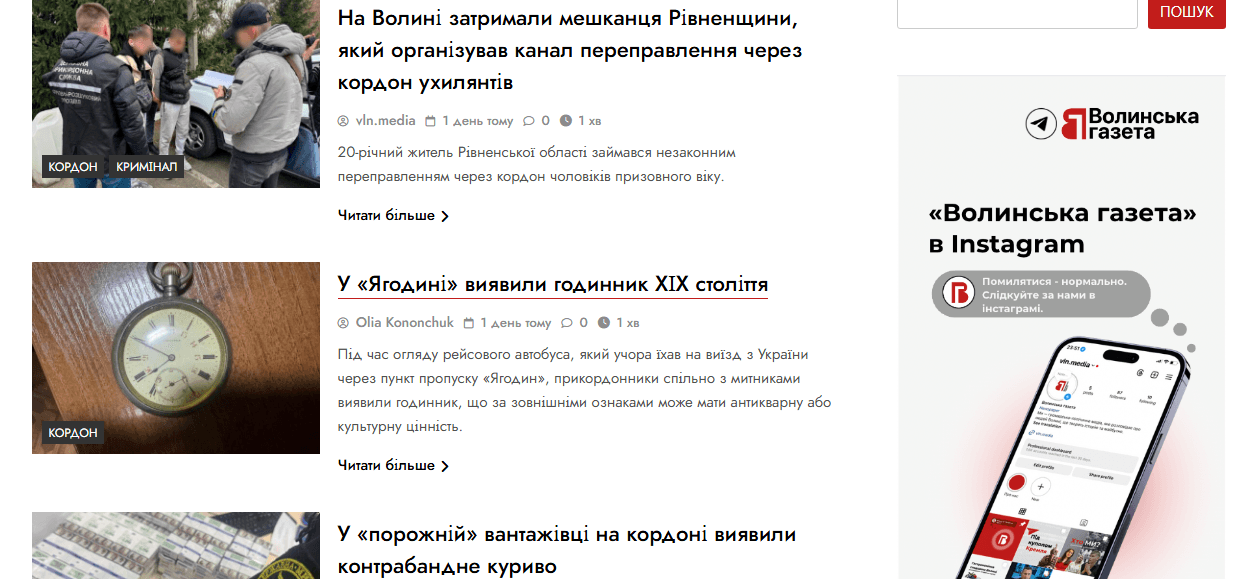Open author link vln.media

click(385, 121)
